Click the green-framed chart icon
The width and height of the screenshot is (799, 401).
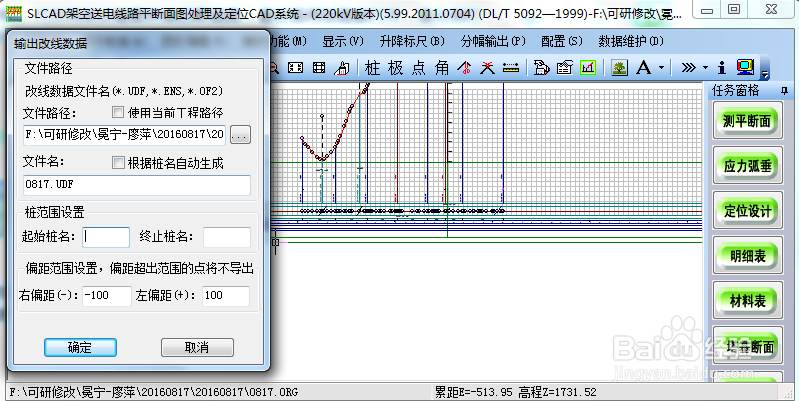pos(588,67)
